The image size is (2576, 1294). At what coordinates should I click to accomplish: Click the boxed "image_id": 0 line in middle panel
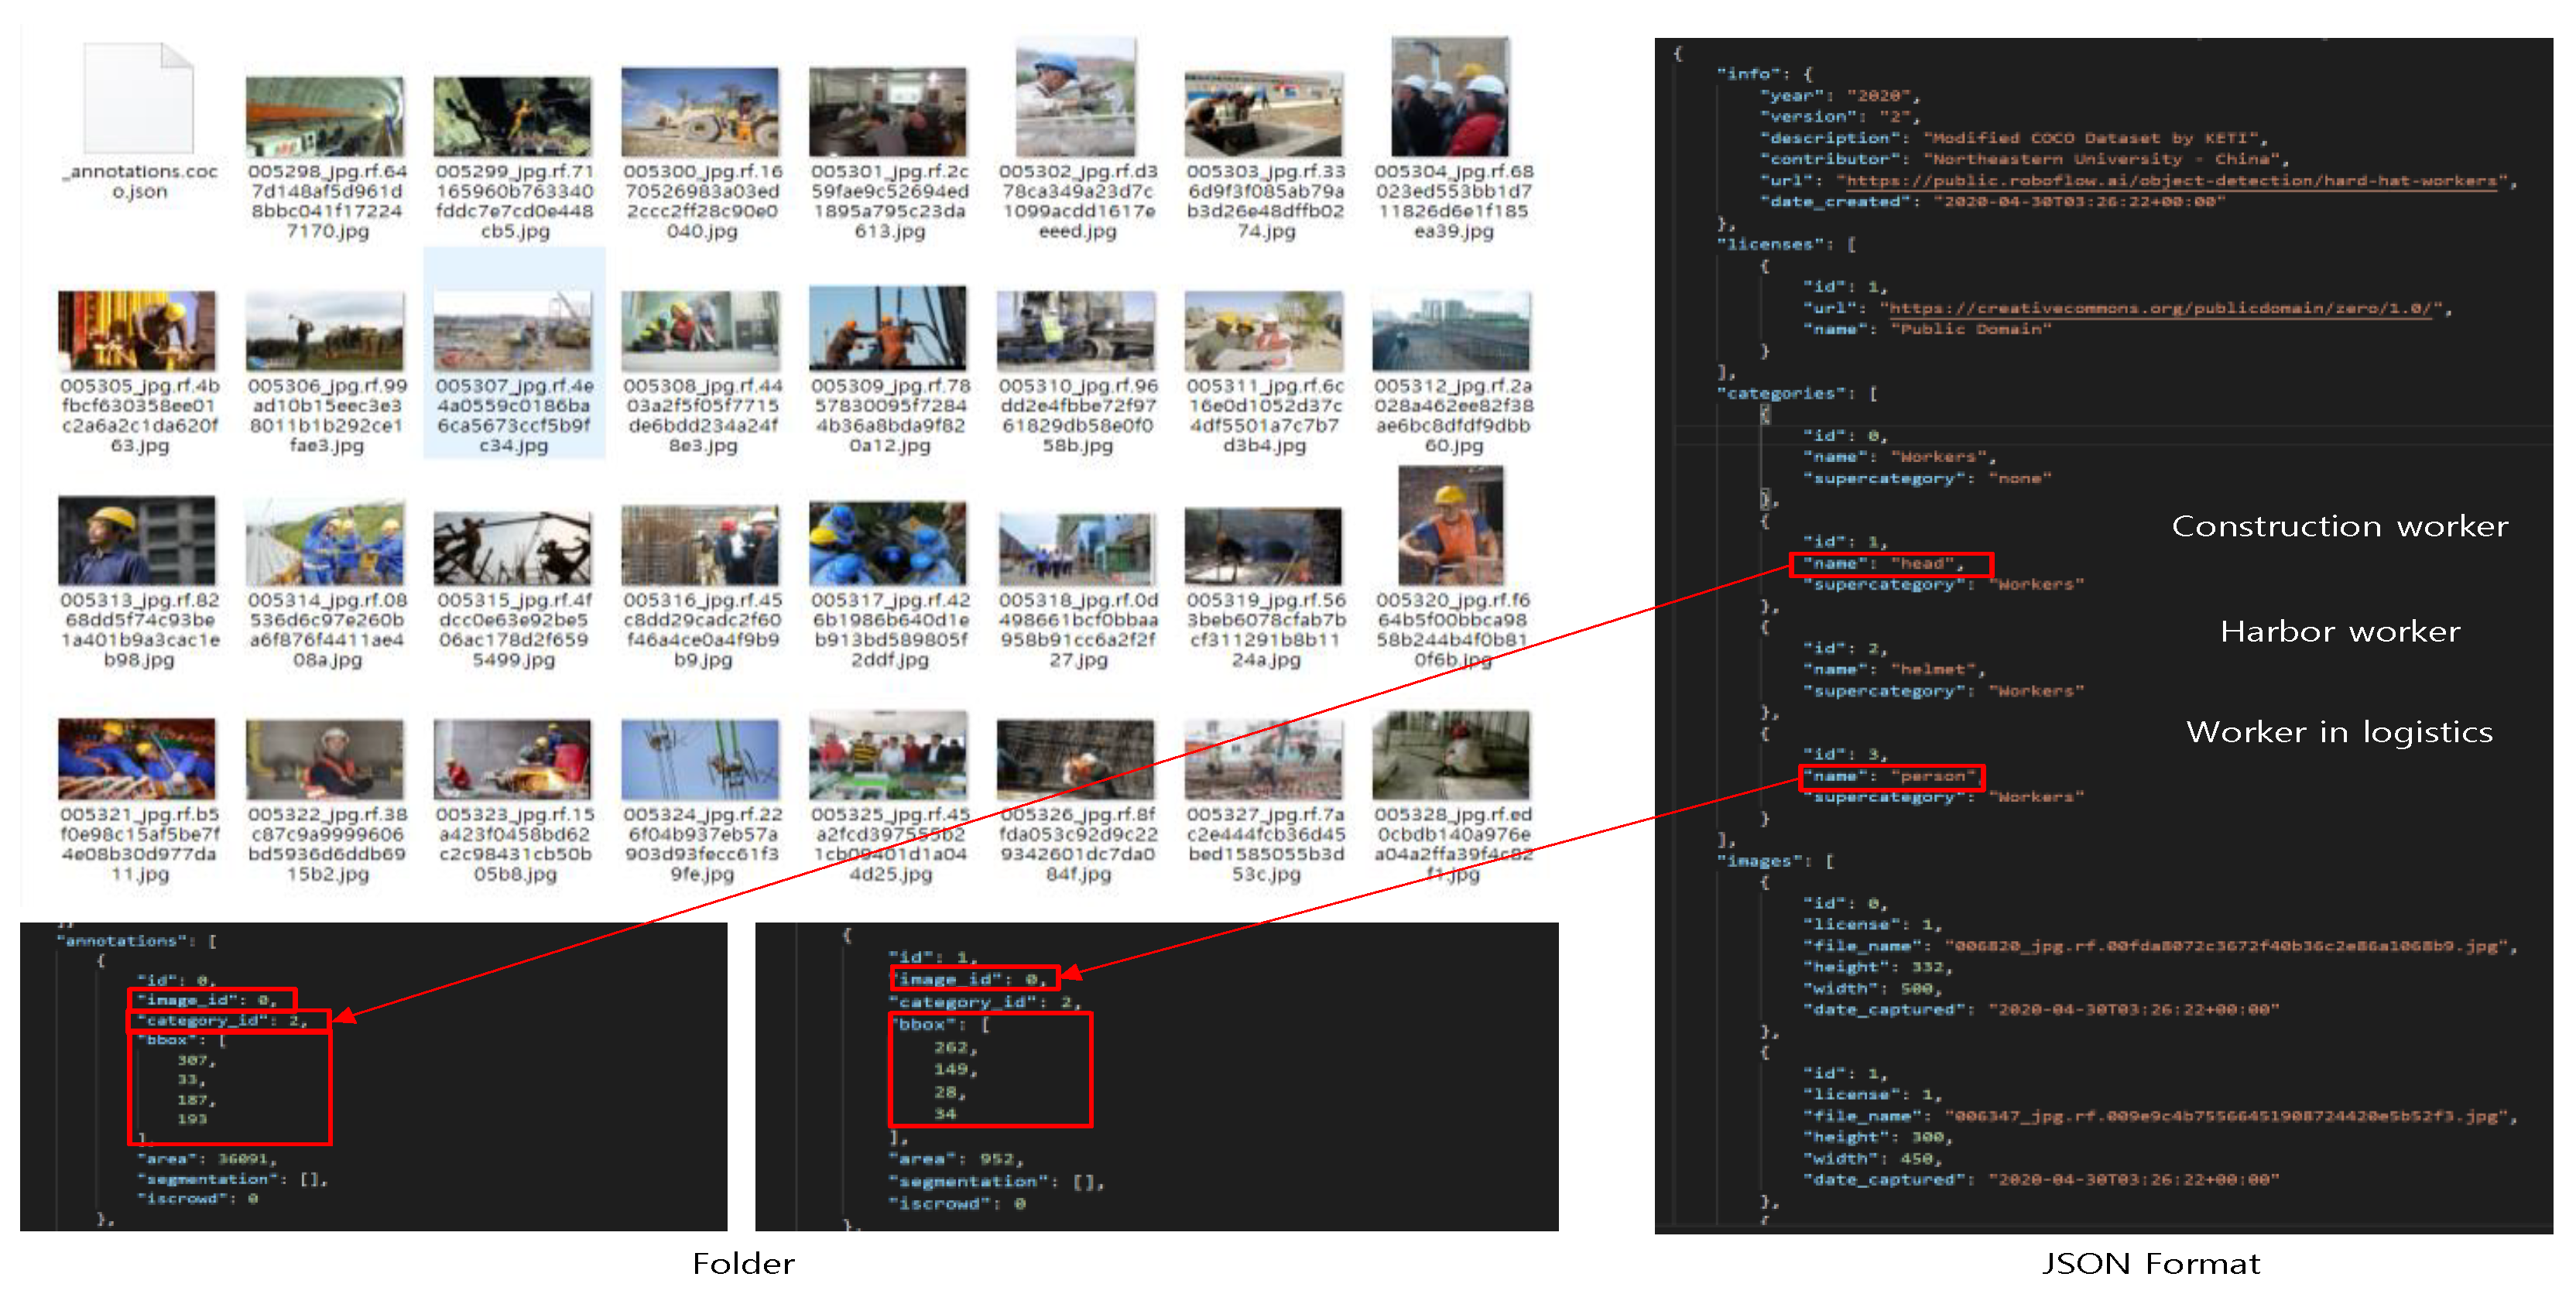point(972,980)
